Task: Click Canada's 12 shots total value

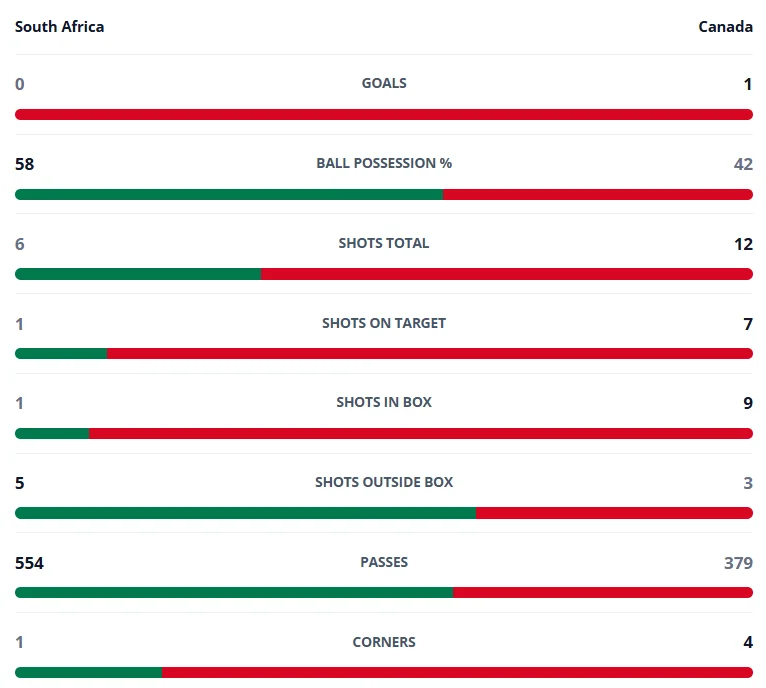Action: click(744, 244)
